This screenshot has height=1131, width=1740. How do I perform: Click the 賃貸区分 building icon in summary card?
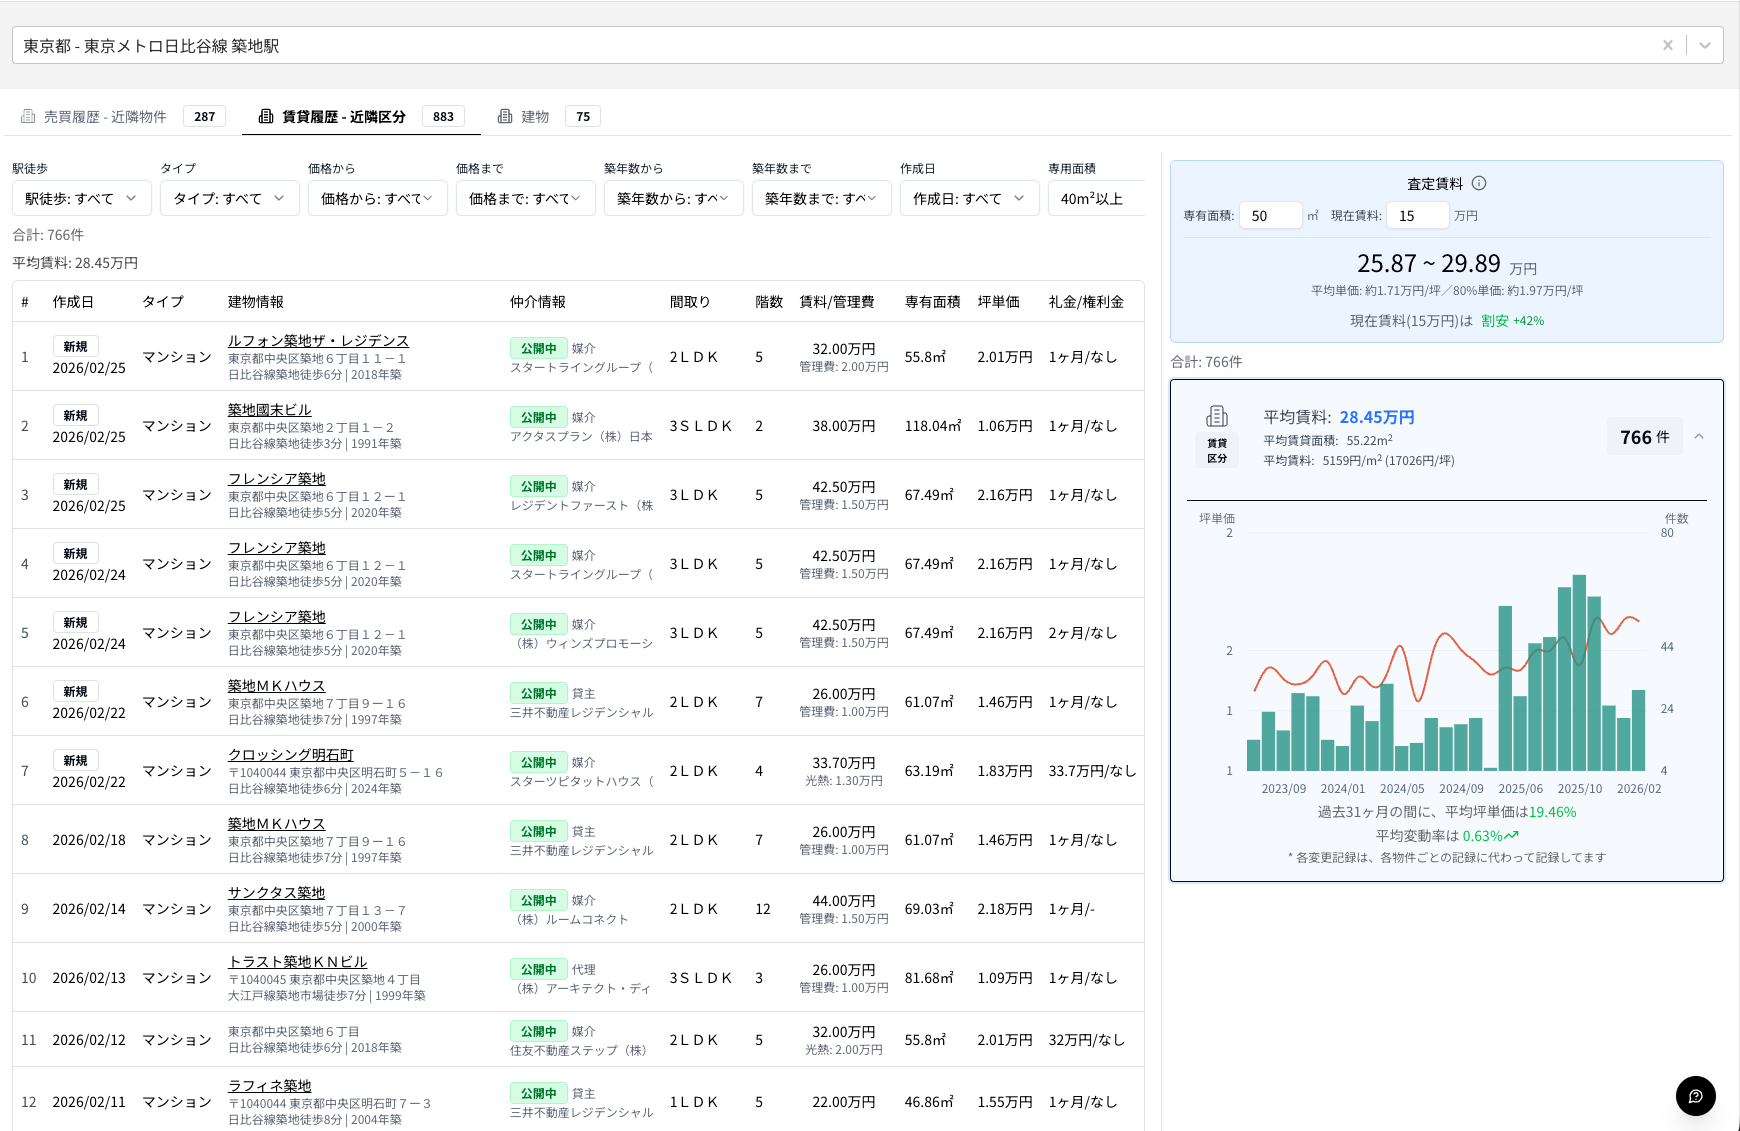point(1217,416)
